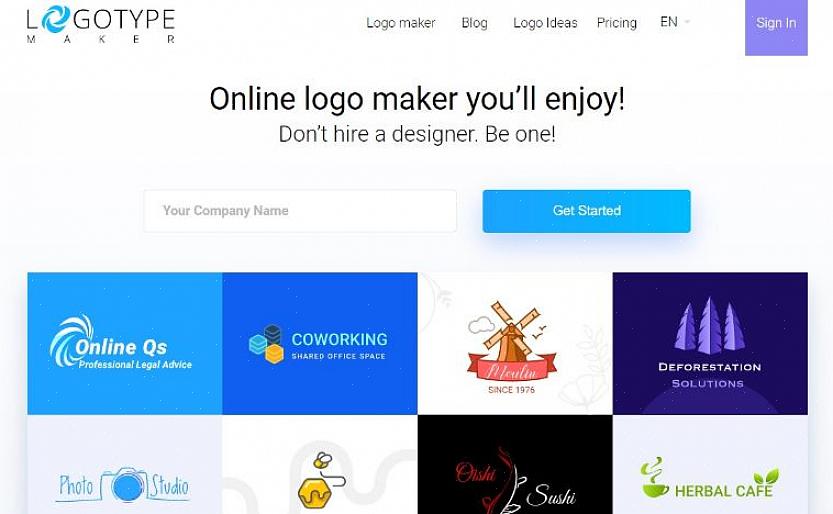Open the EN language dropdown
This screenshot has width=833, height=514.
click(675, 22)
